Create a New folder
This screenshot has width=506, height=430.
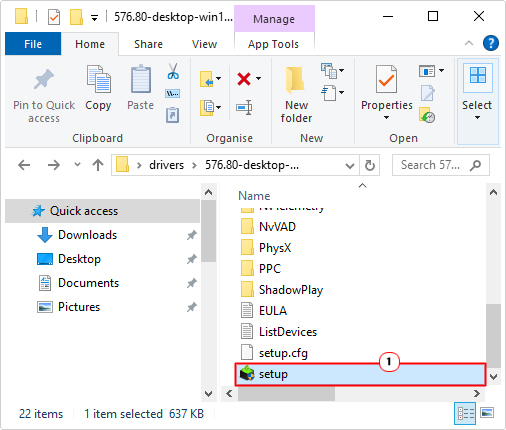click(296, 95)
